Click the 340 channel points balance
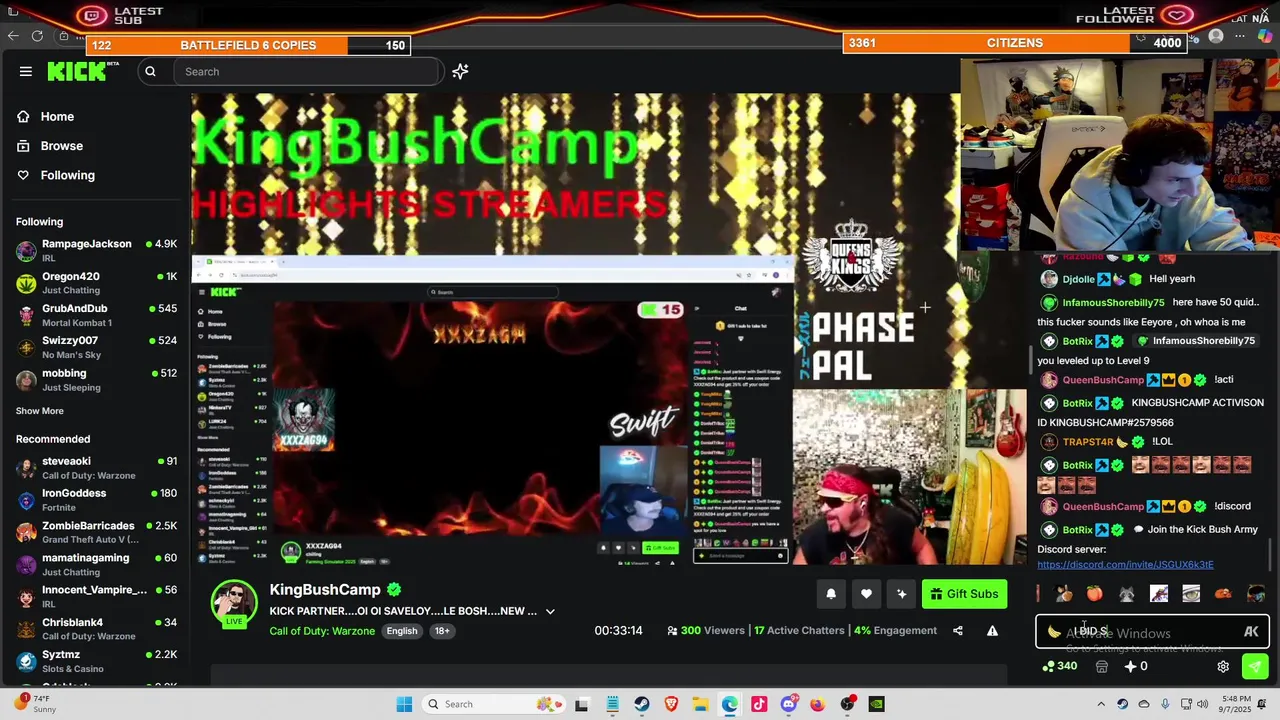The image size is (1280, 720). [1060, 666]
